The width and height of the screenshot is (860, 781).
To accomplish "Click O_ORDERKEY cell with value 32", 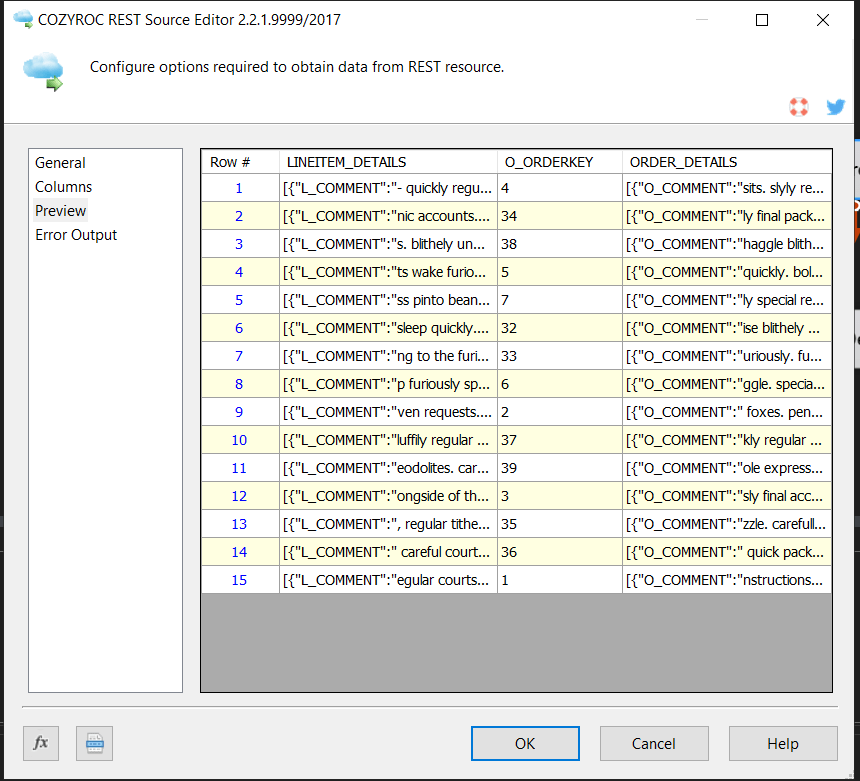I will click(560, 328).
